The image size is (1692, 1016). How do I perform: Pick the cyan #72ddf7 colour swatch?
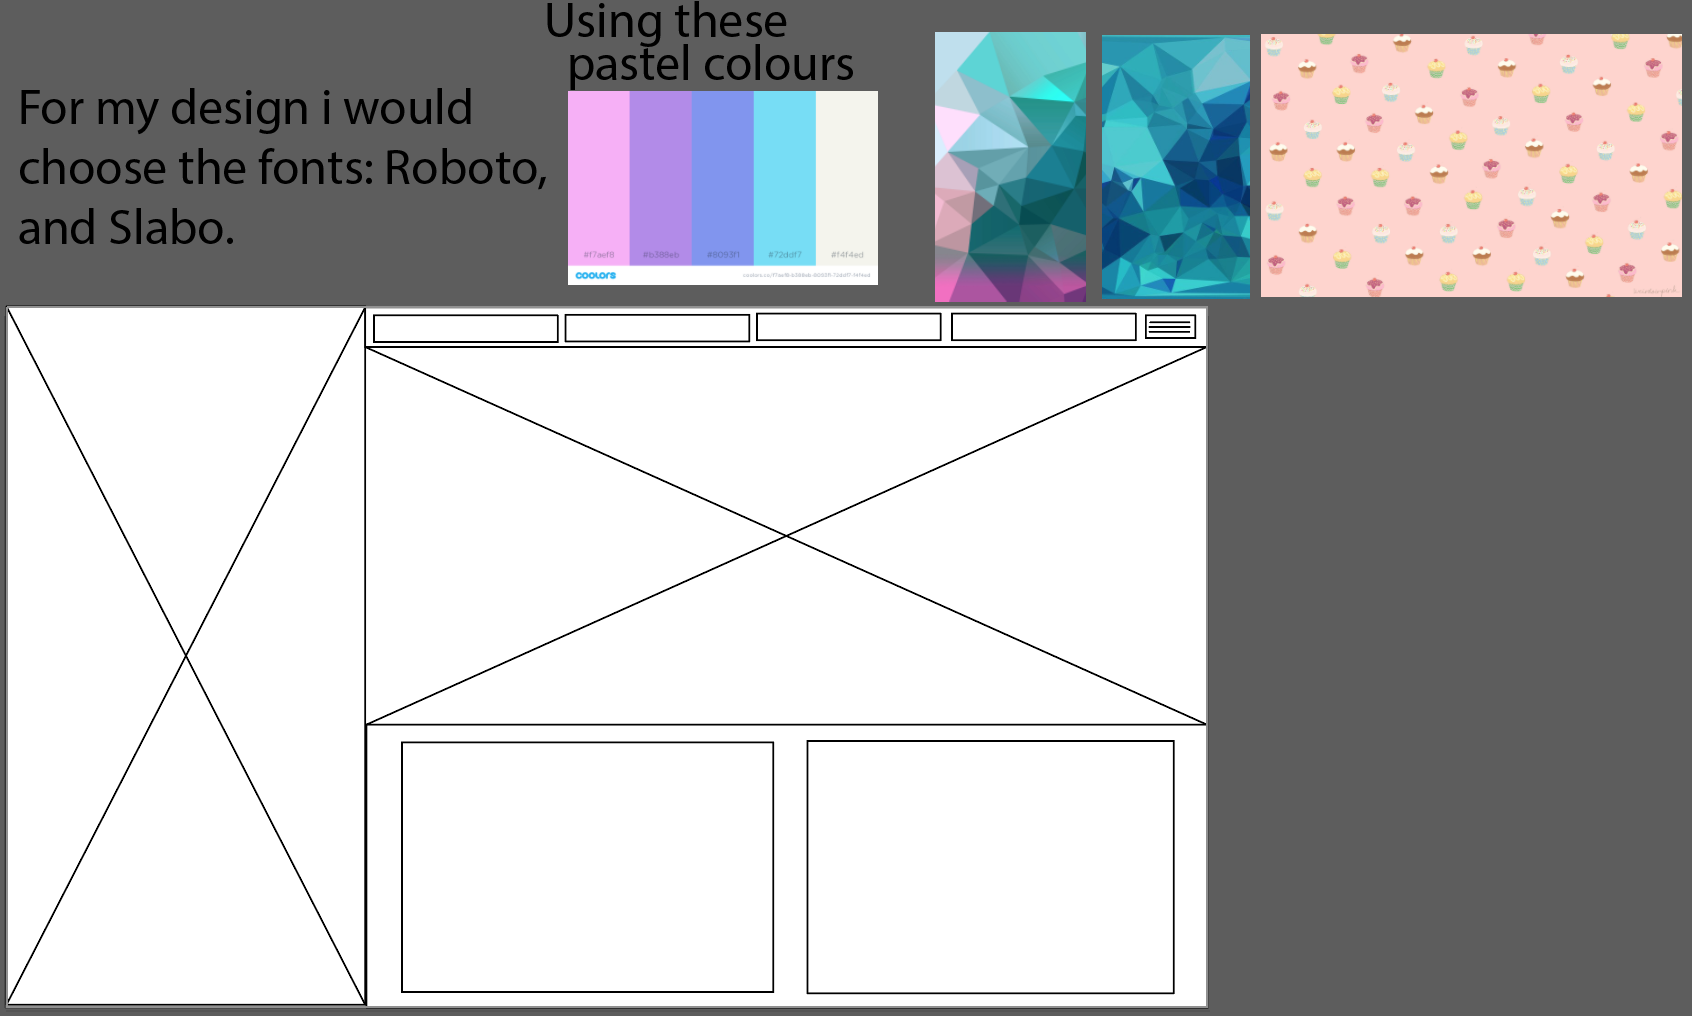click(785, 178)
